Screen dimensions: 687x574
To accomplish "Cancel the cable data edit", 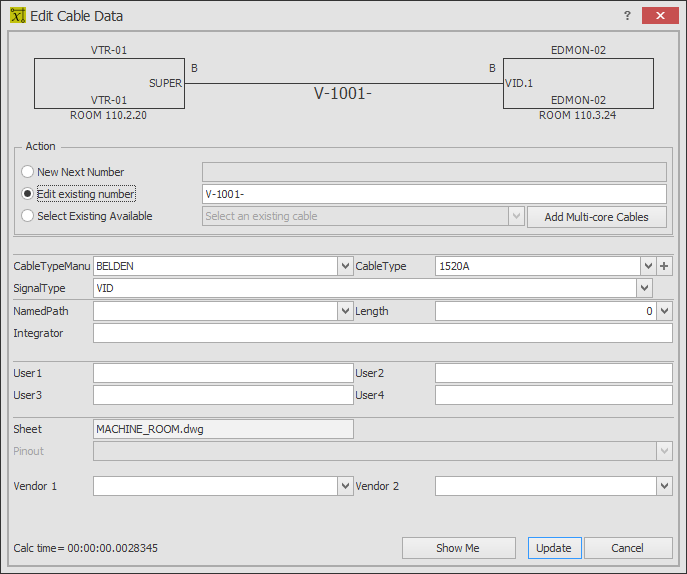I will click(x=628, y=548).
